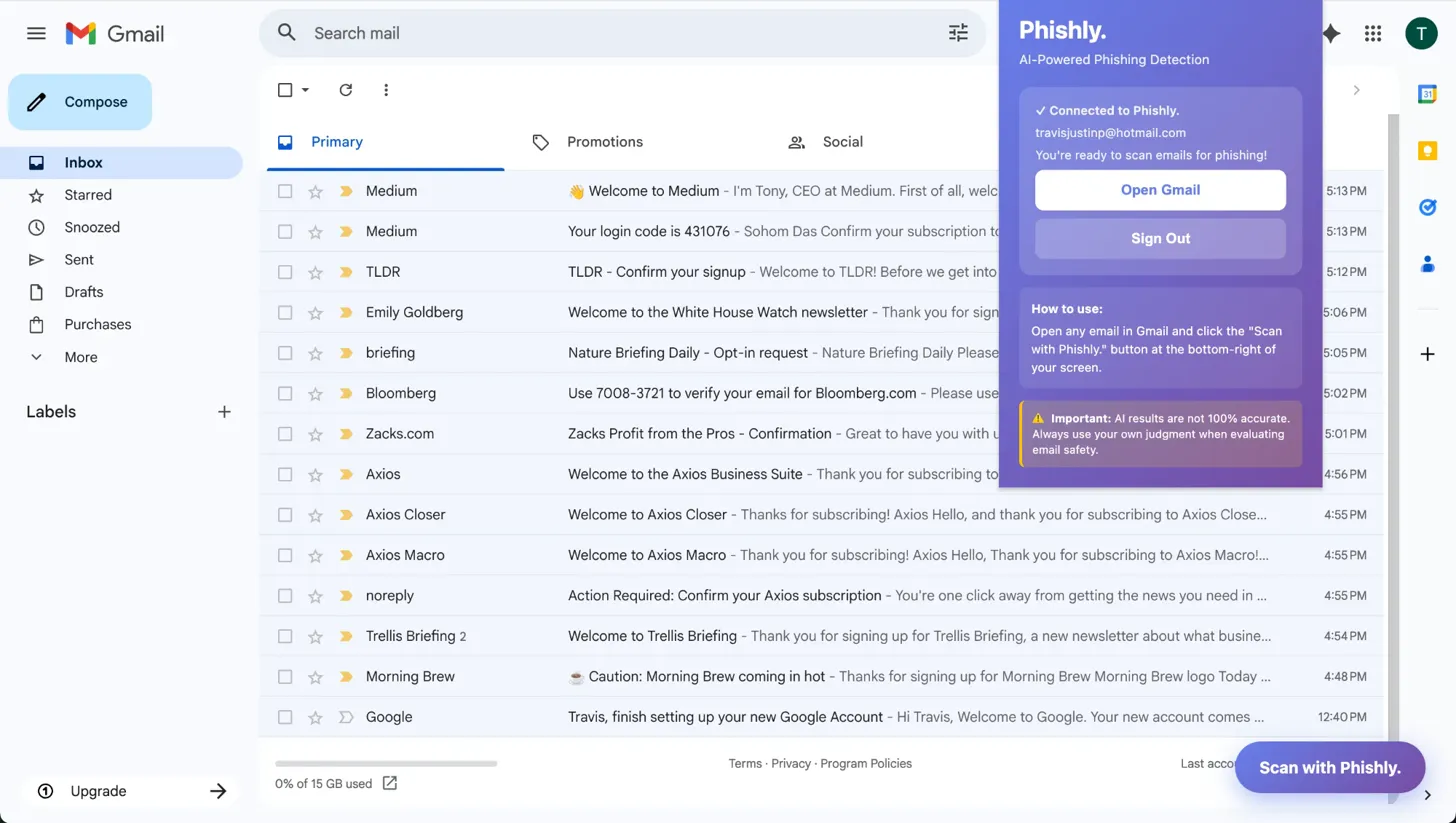Sign out of the Phishly extension
This screenshot has height=823, width=1456.
tap(1160, 238)
